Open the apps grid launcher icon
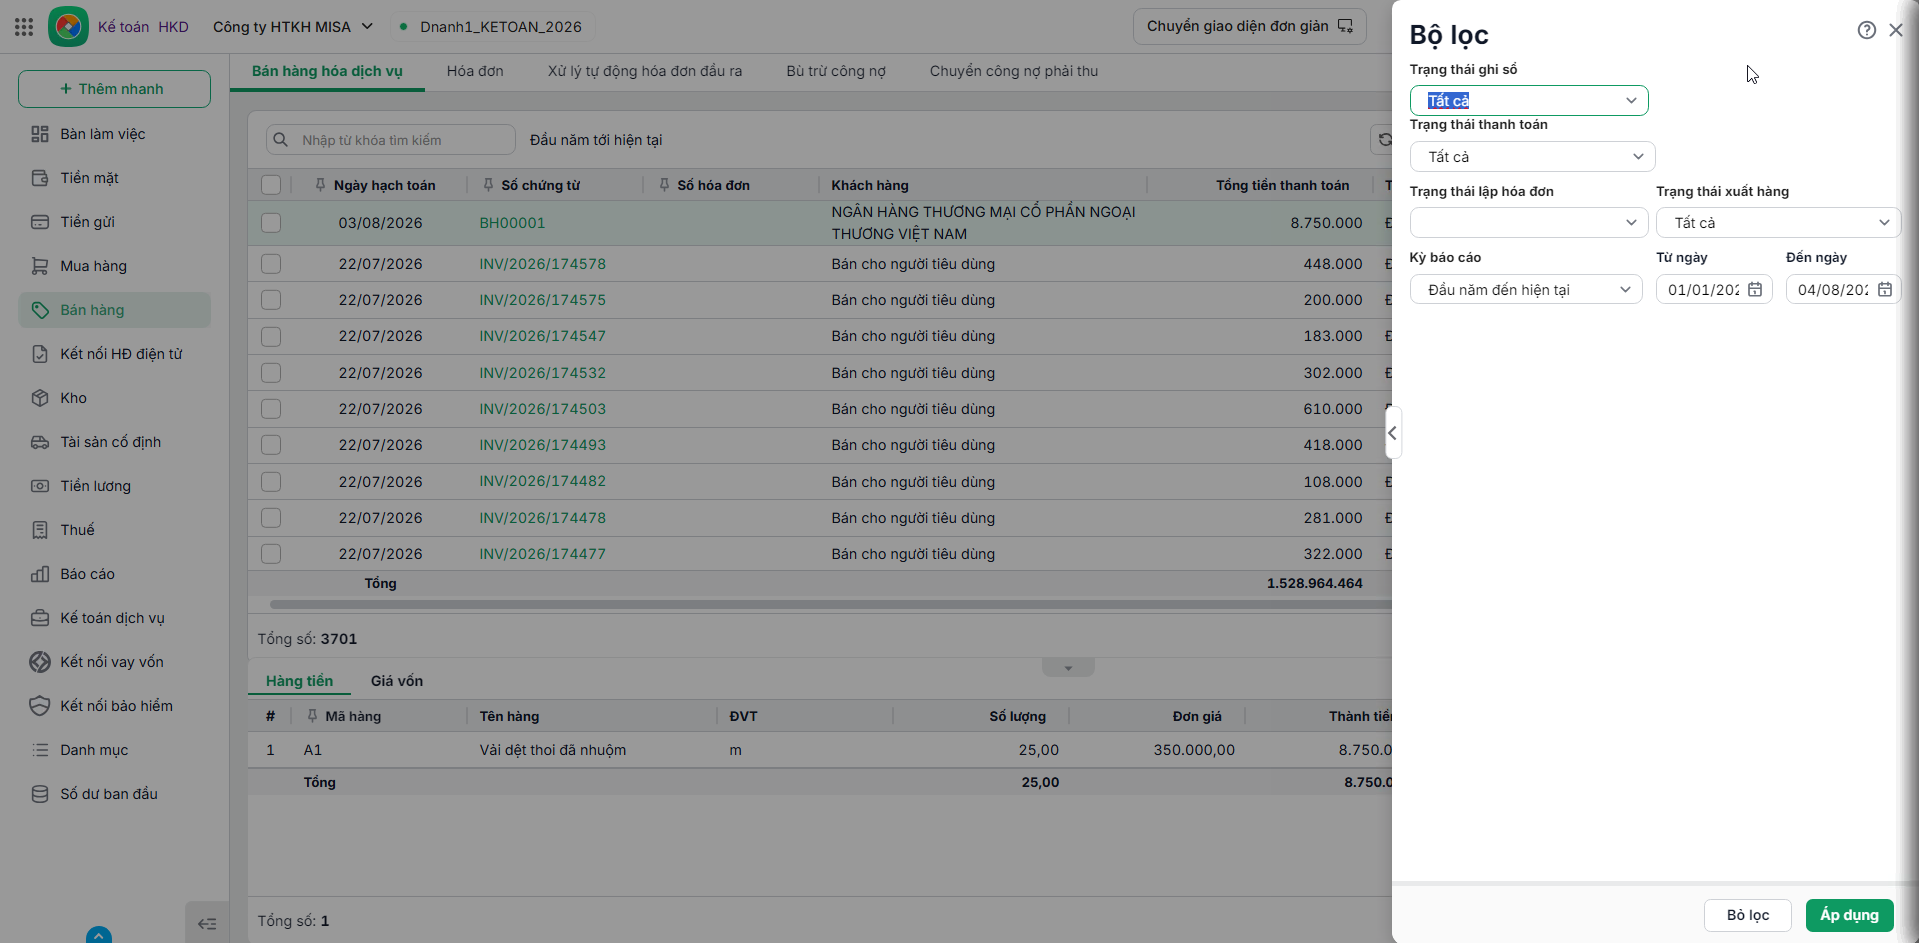Image resolution: width=1919 pixels, height=943 pixels. pyautogui.click(x=24, y=27)
